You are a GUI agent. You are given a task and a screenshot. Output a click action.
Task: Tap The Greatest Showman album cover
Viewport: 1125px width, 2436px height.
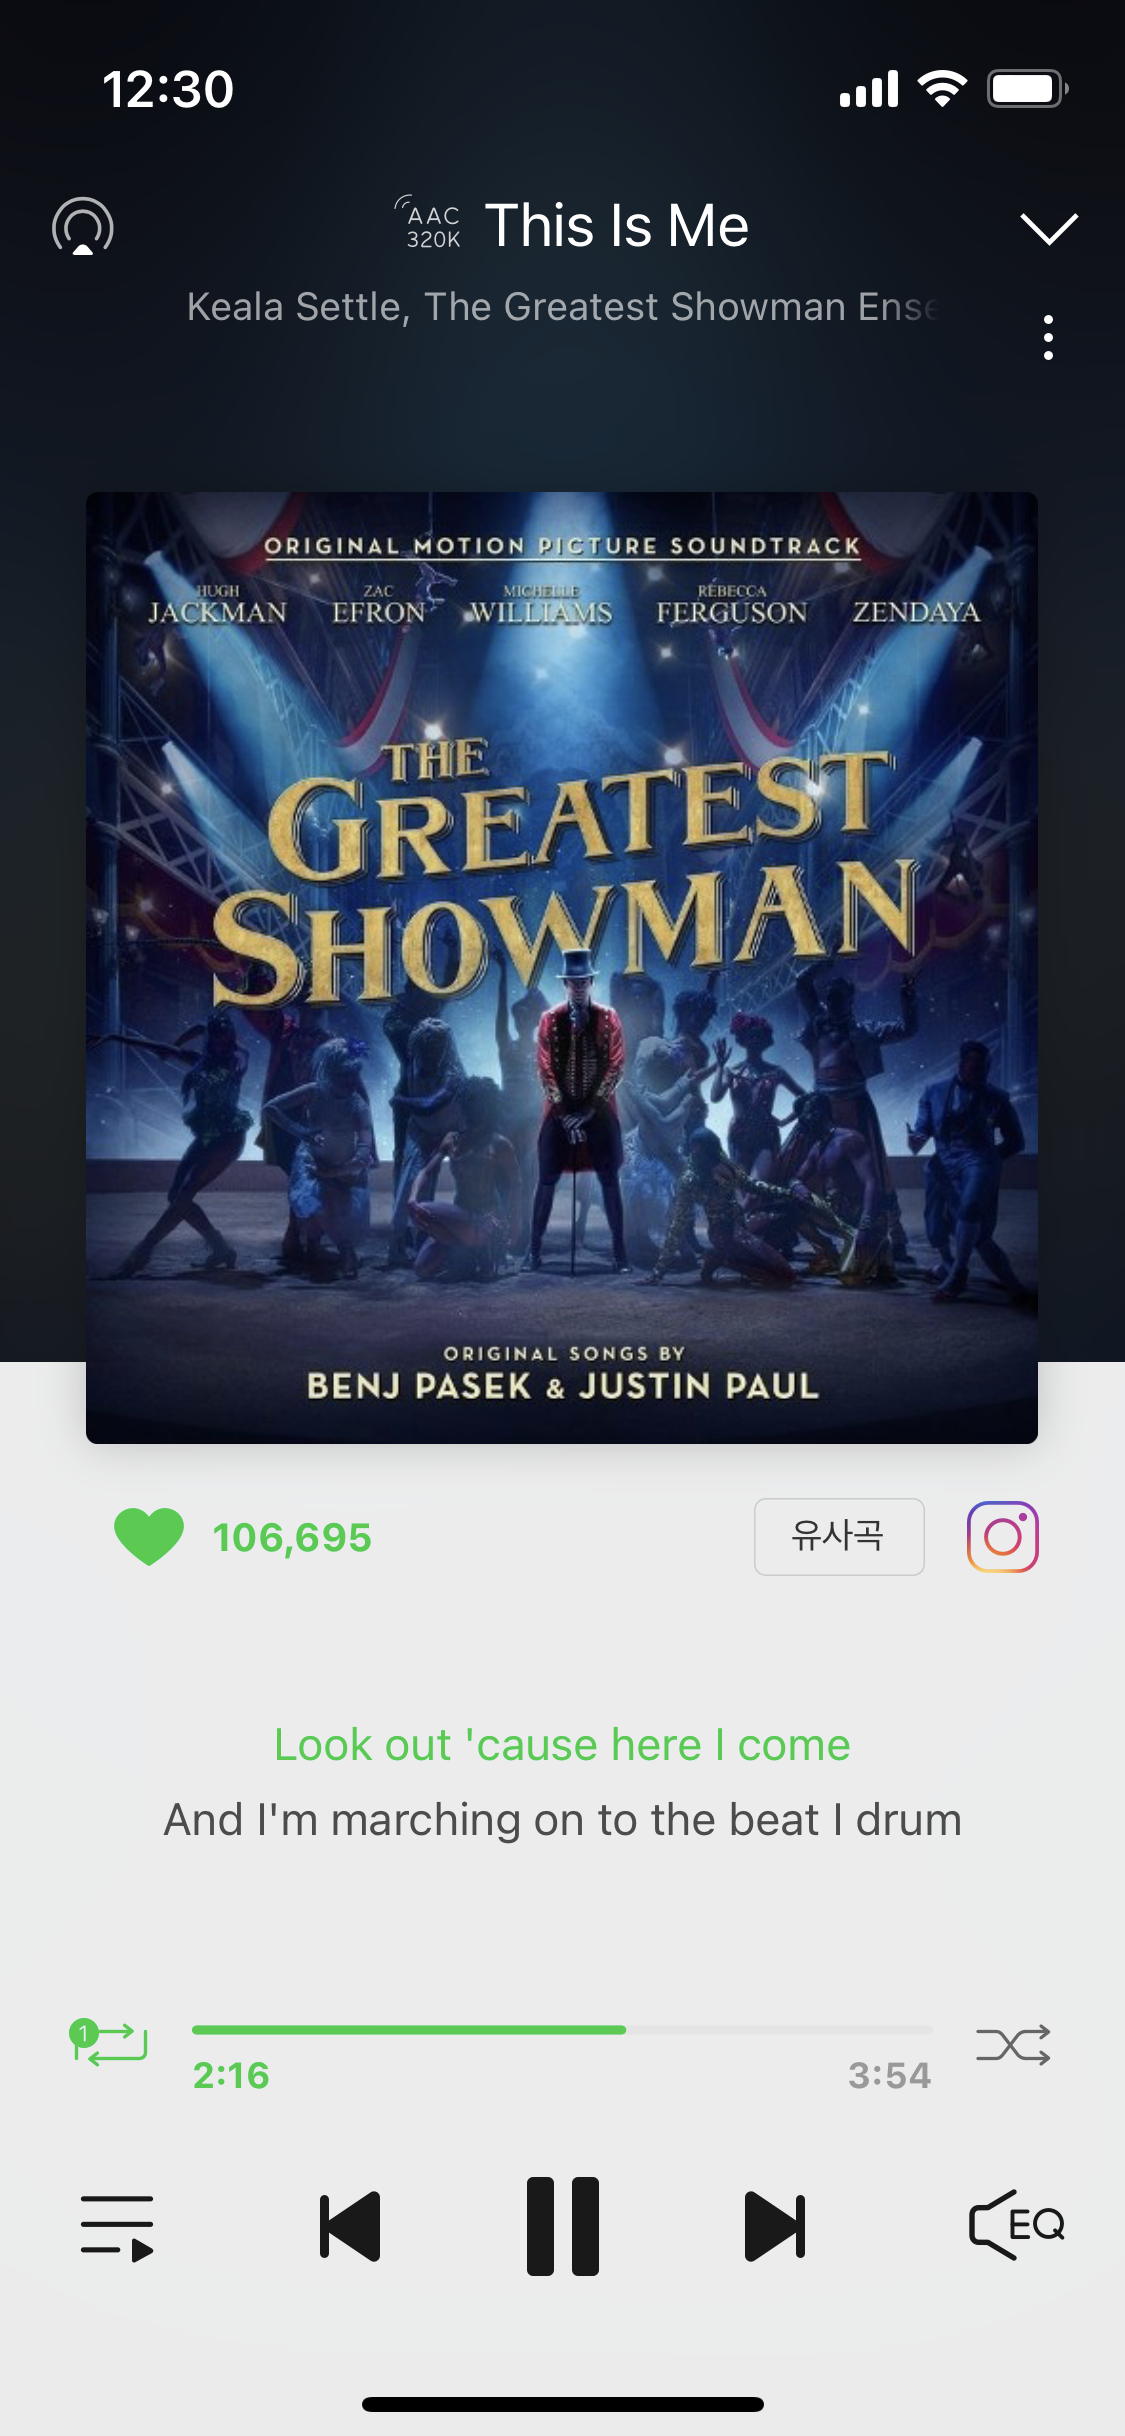click(562, 967)
